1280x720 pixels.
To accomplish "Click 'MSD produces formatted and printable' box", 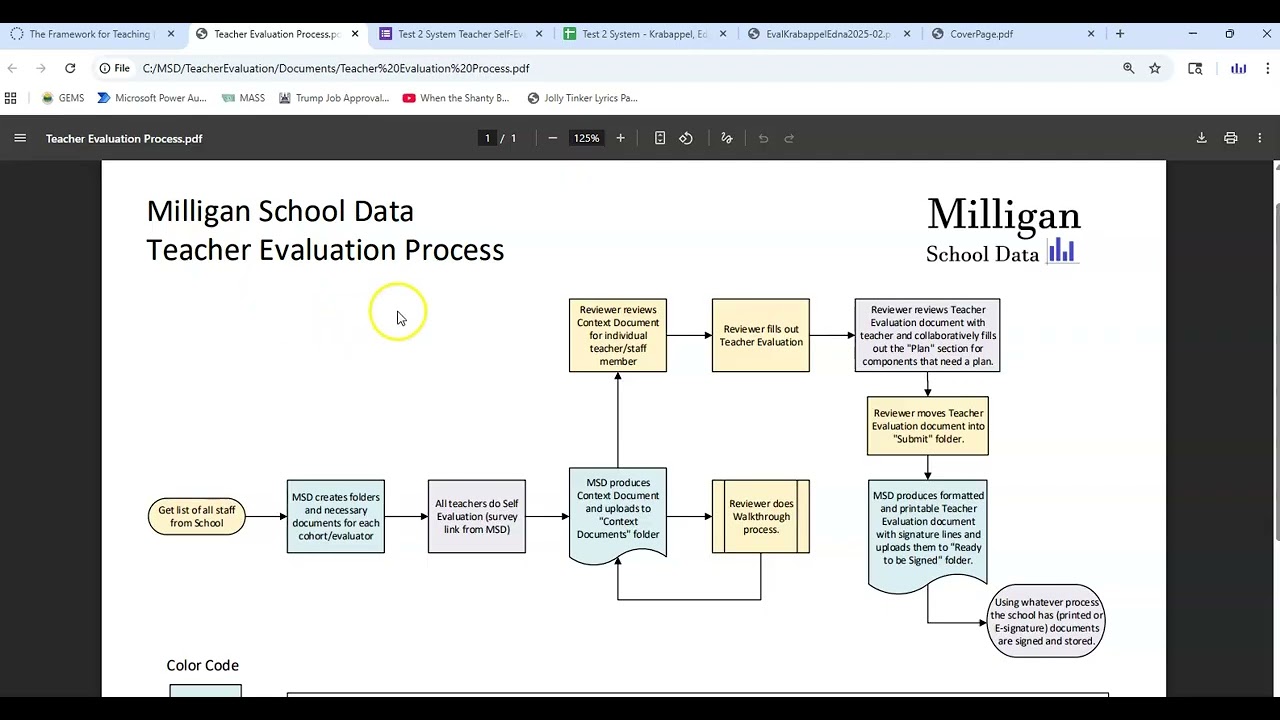I will pos(928,535).
